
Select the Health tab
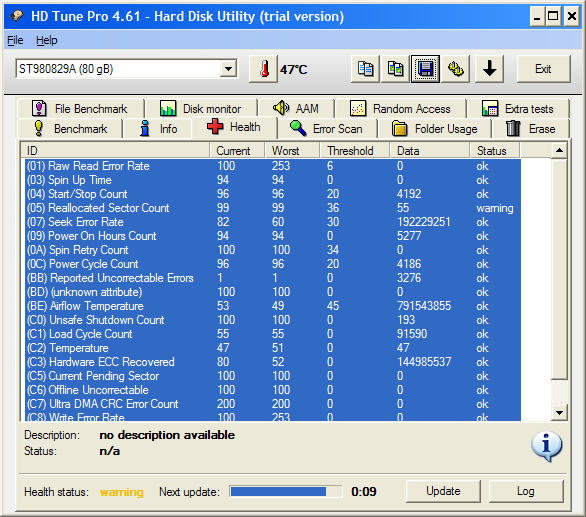[234, 127]
